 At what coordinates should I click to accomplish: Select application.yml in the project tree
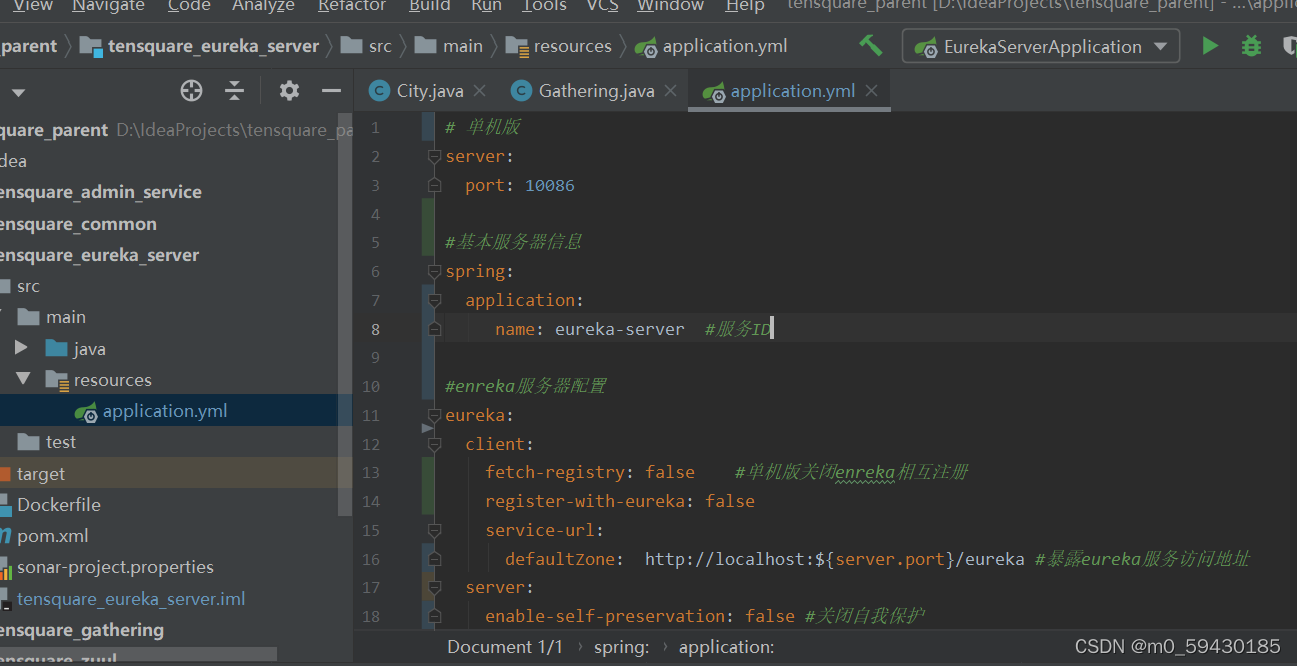point(151,411)
